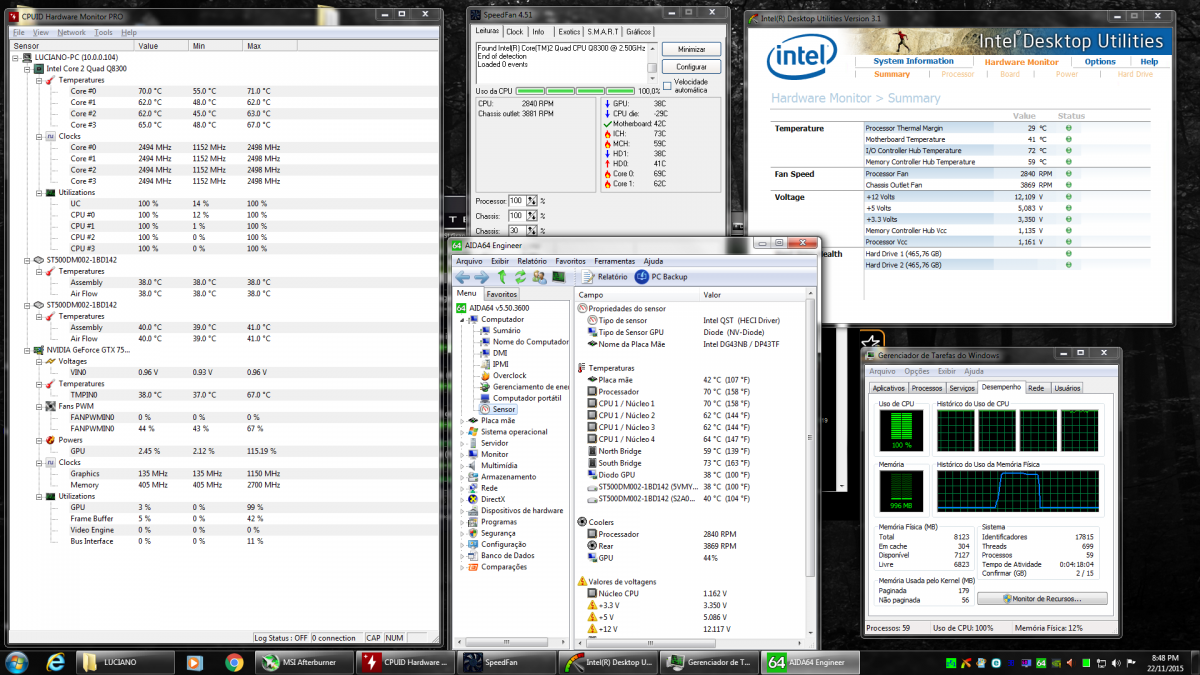1200x675 pixels.
Task: Switch to Favoritos tab in AIDA64 sidebar
Action: pyautogui.click(x=502, y=294)
